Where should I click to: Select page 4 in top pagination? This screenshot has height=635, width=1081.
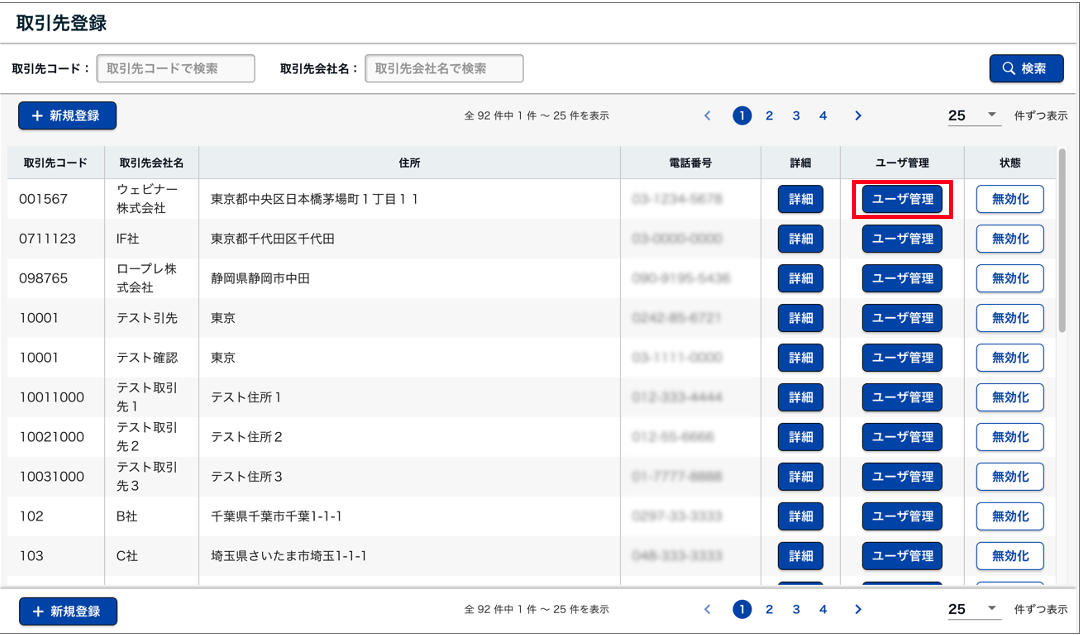coord(823,116)
